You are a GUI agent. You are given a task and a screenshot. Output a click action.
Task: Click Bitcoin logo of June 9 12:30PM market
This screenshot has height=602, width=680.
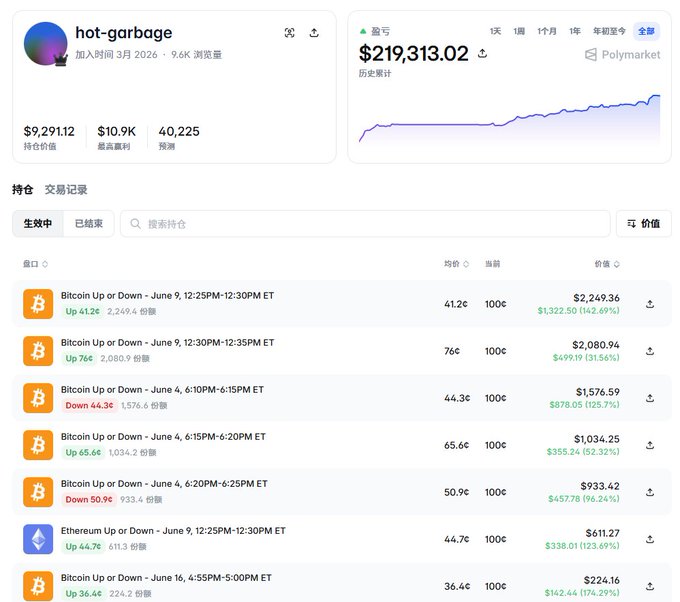point(38,351)
